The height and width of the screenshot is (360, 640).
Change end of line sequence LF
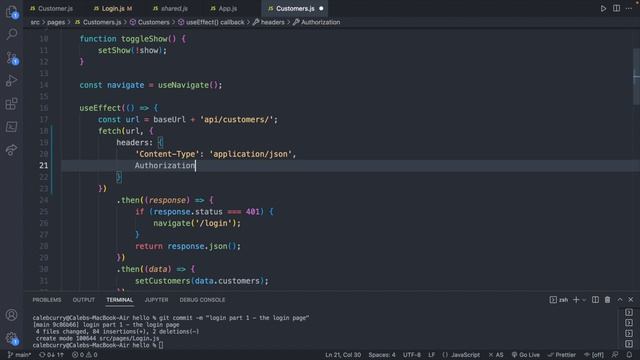[x=431, y=355]
